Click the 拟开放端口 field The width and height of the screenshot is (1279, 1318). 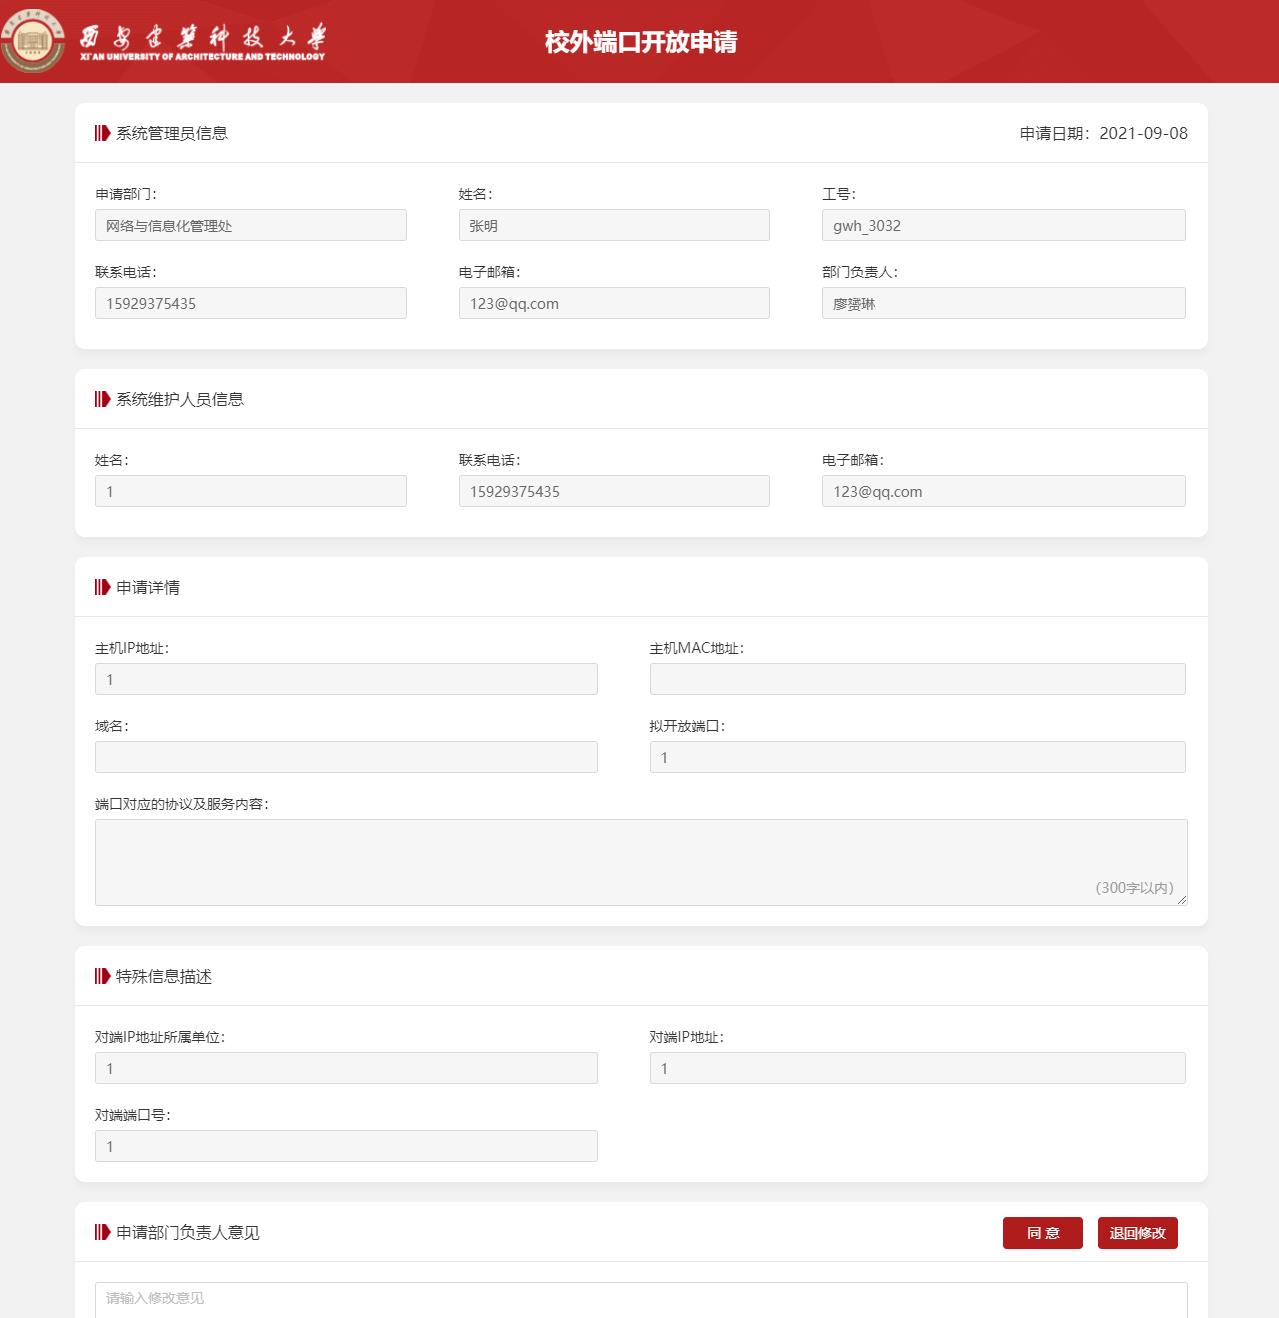pyautogui.click(x=918, y=757)
